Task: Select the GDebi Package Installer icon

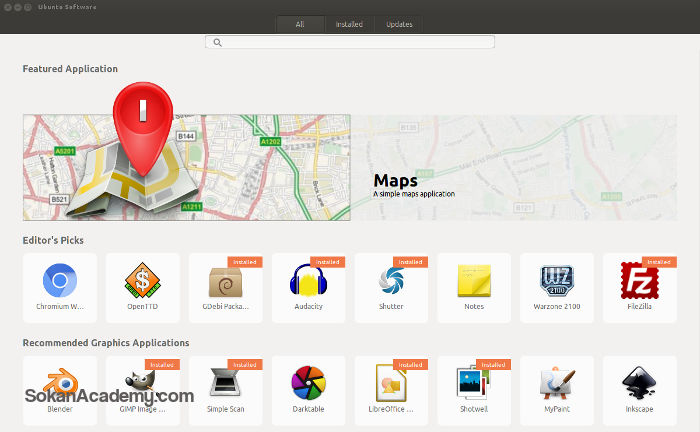Action: (x=225, y=282)
